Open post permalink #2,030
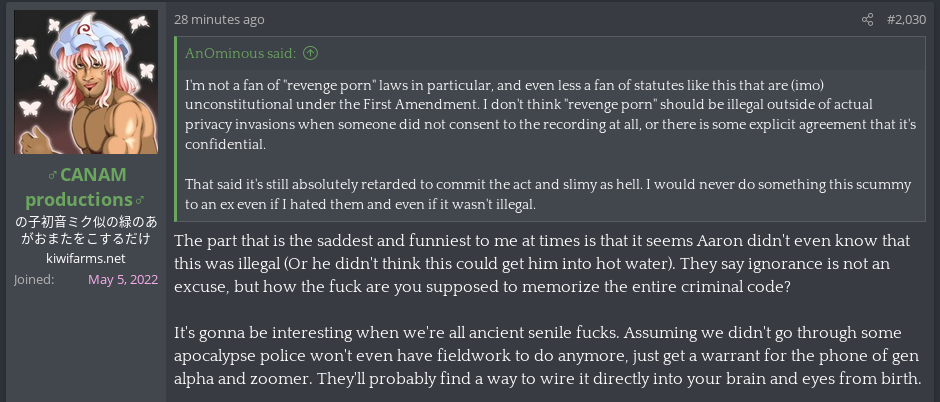The height and width of the screenshot is (402, 940). (906, 19)
